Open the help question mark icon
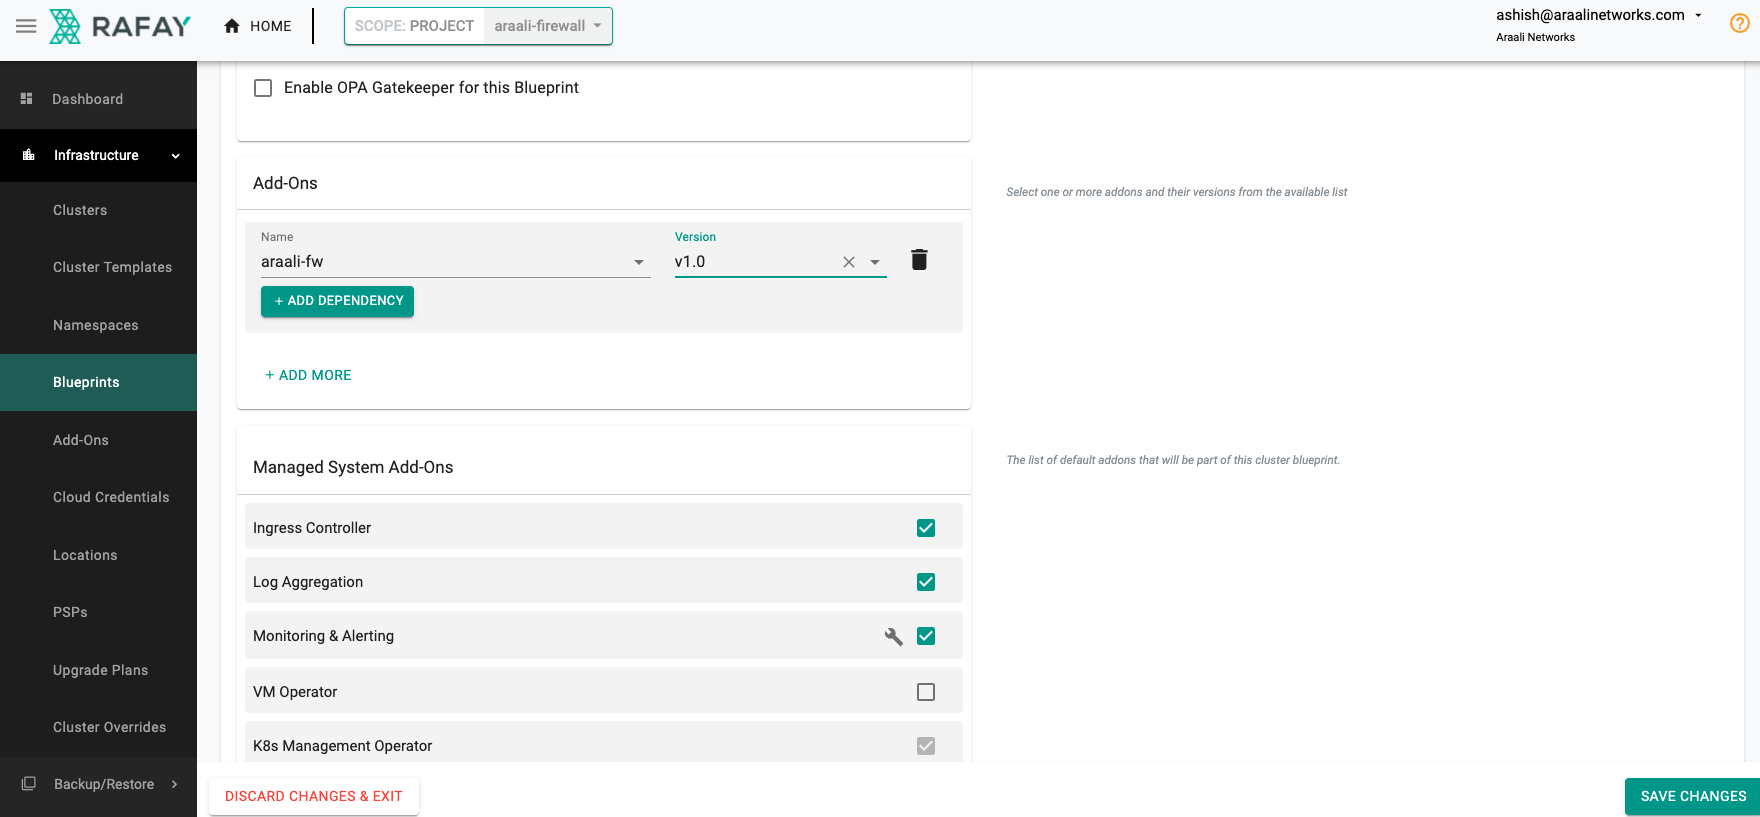 click(1740, 23)
